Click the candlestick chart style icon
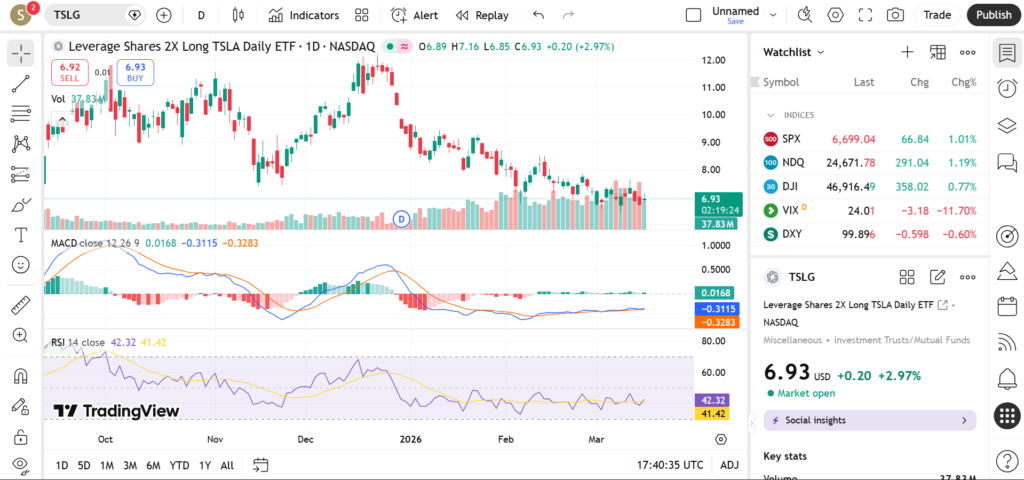This screenshot has width=1024, height=480. coord(237,15)
